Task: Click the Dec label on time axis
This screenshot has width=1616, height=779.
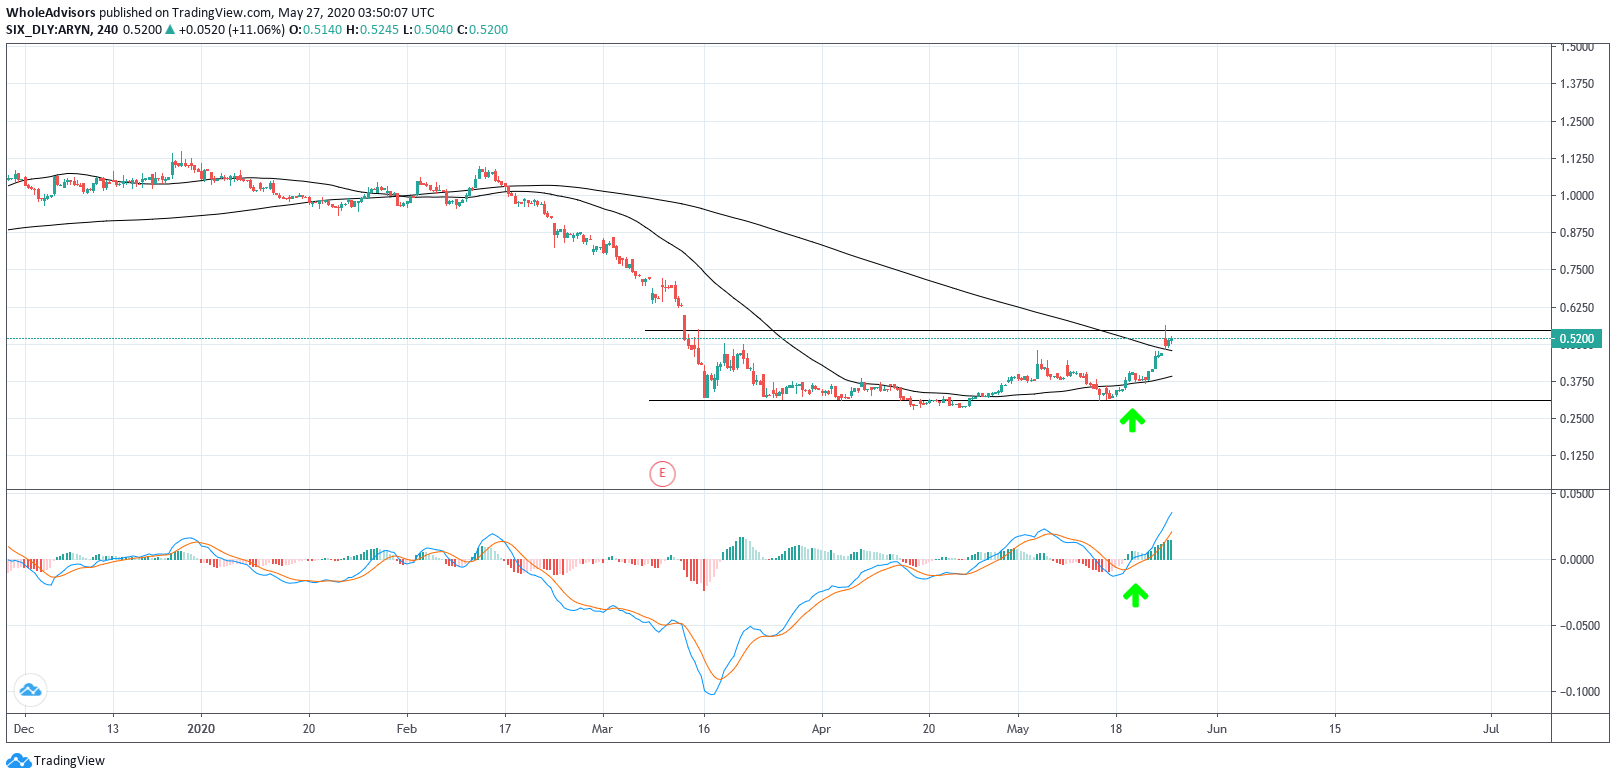Action: tap(24, 729)
